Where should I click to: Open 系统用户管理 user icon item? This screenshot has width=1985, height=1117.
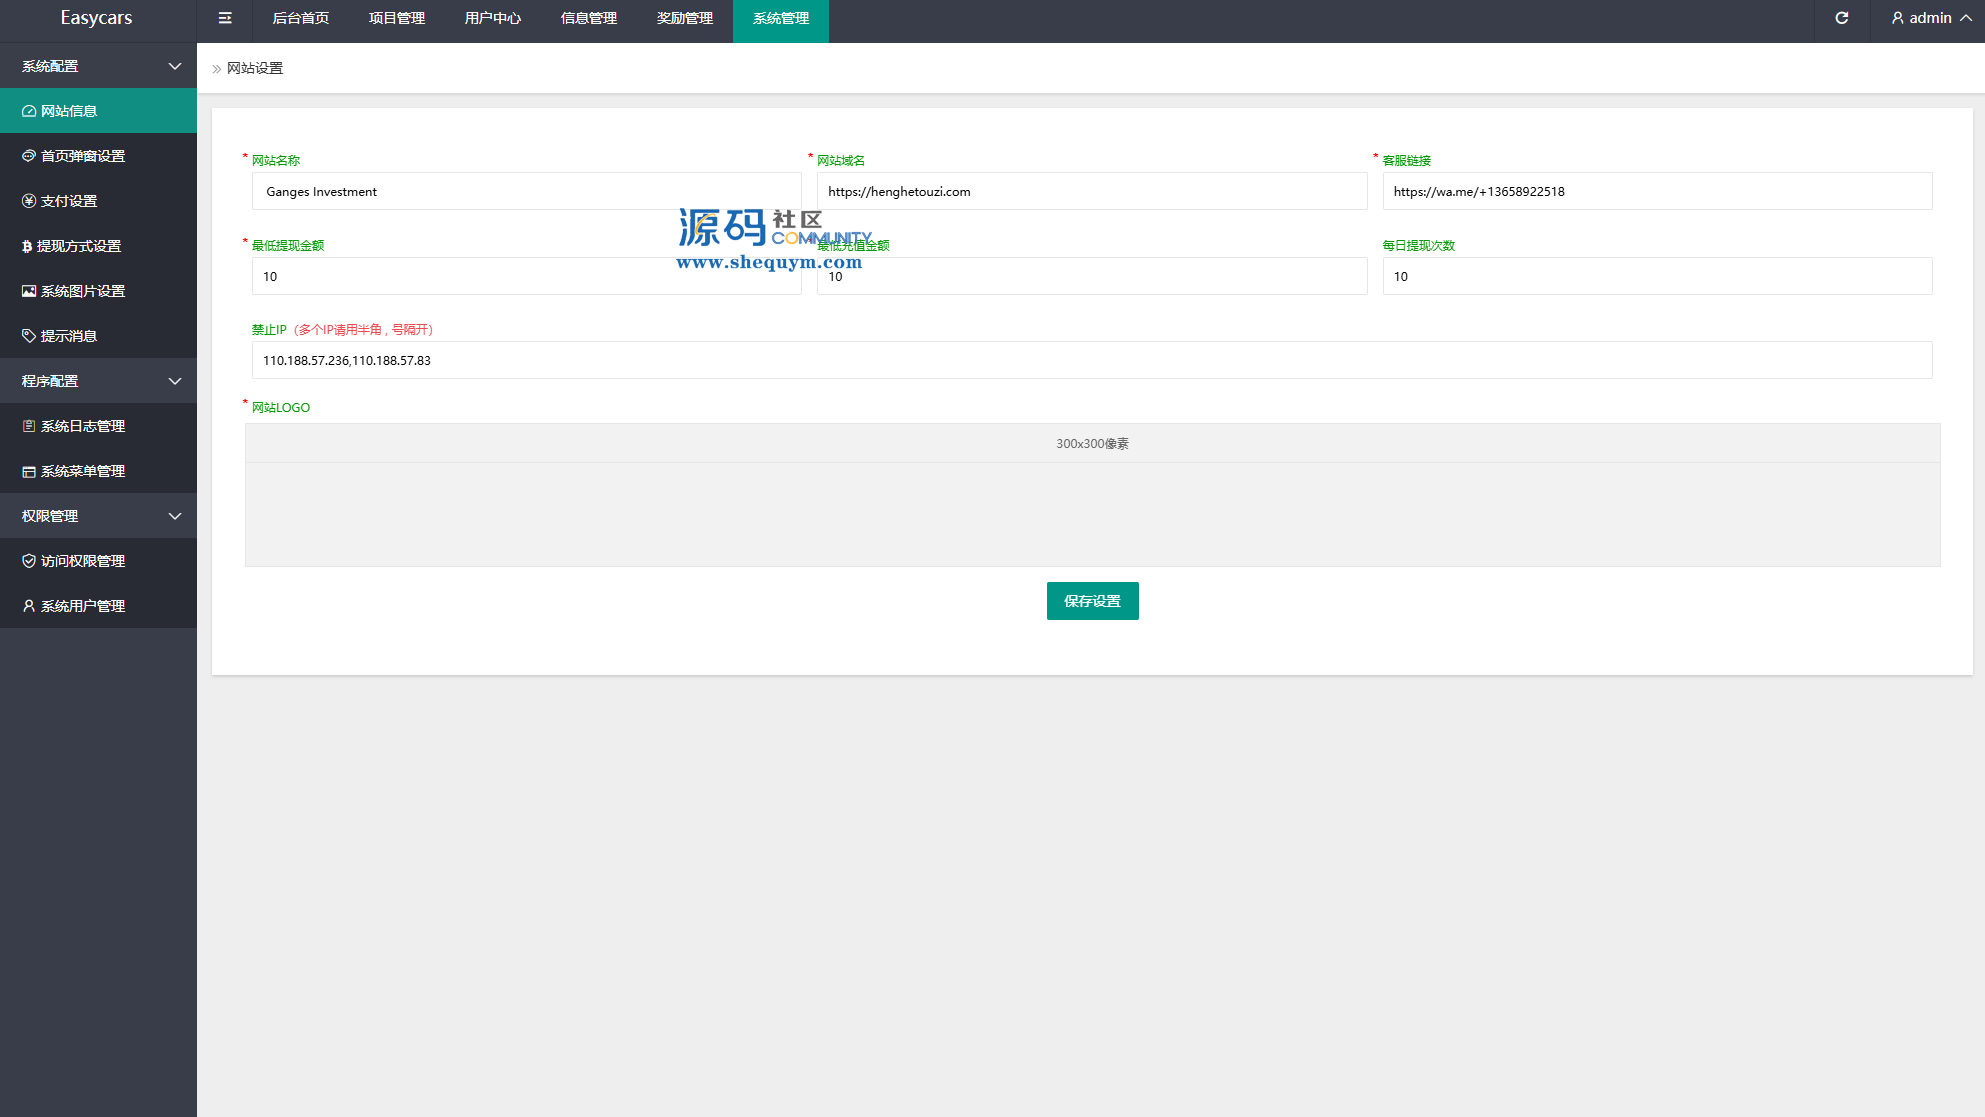tap(82, 606)
